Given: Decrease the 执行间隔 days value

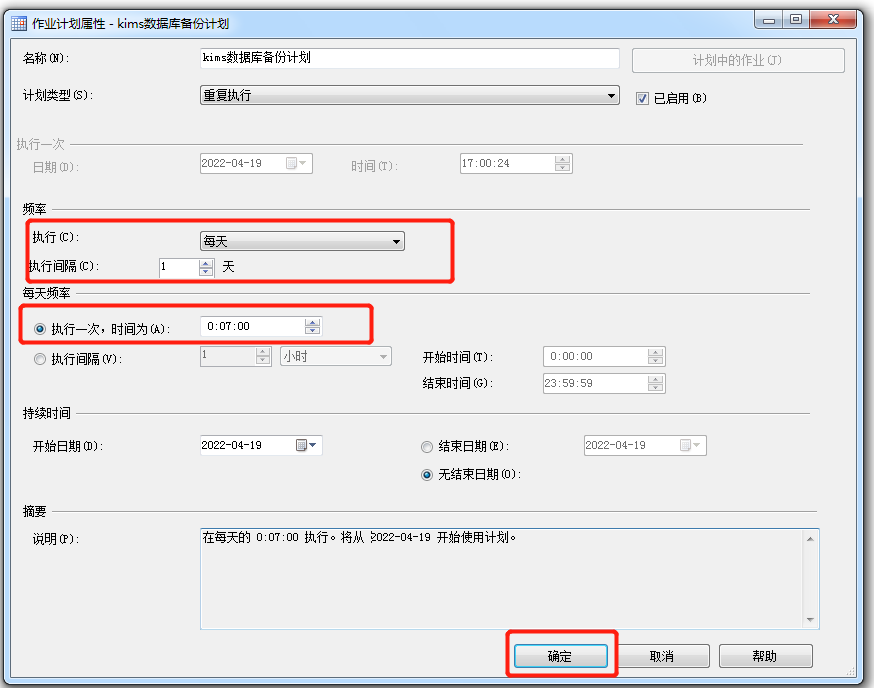Looking at the screenshot, I should (x=206, y=272).
